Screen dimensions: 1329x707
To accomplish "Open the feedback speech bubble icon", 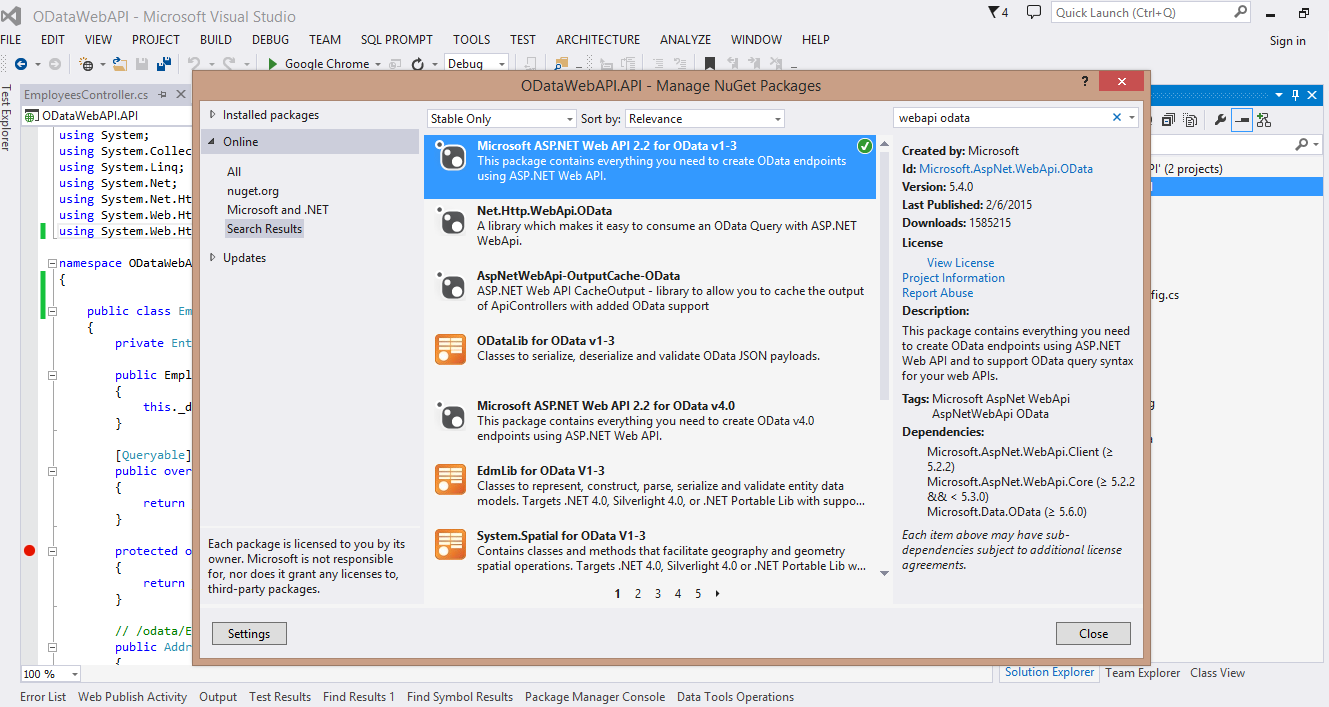I will tap(1061, 13).
